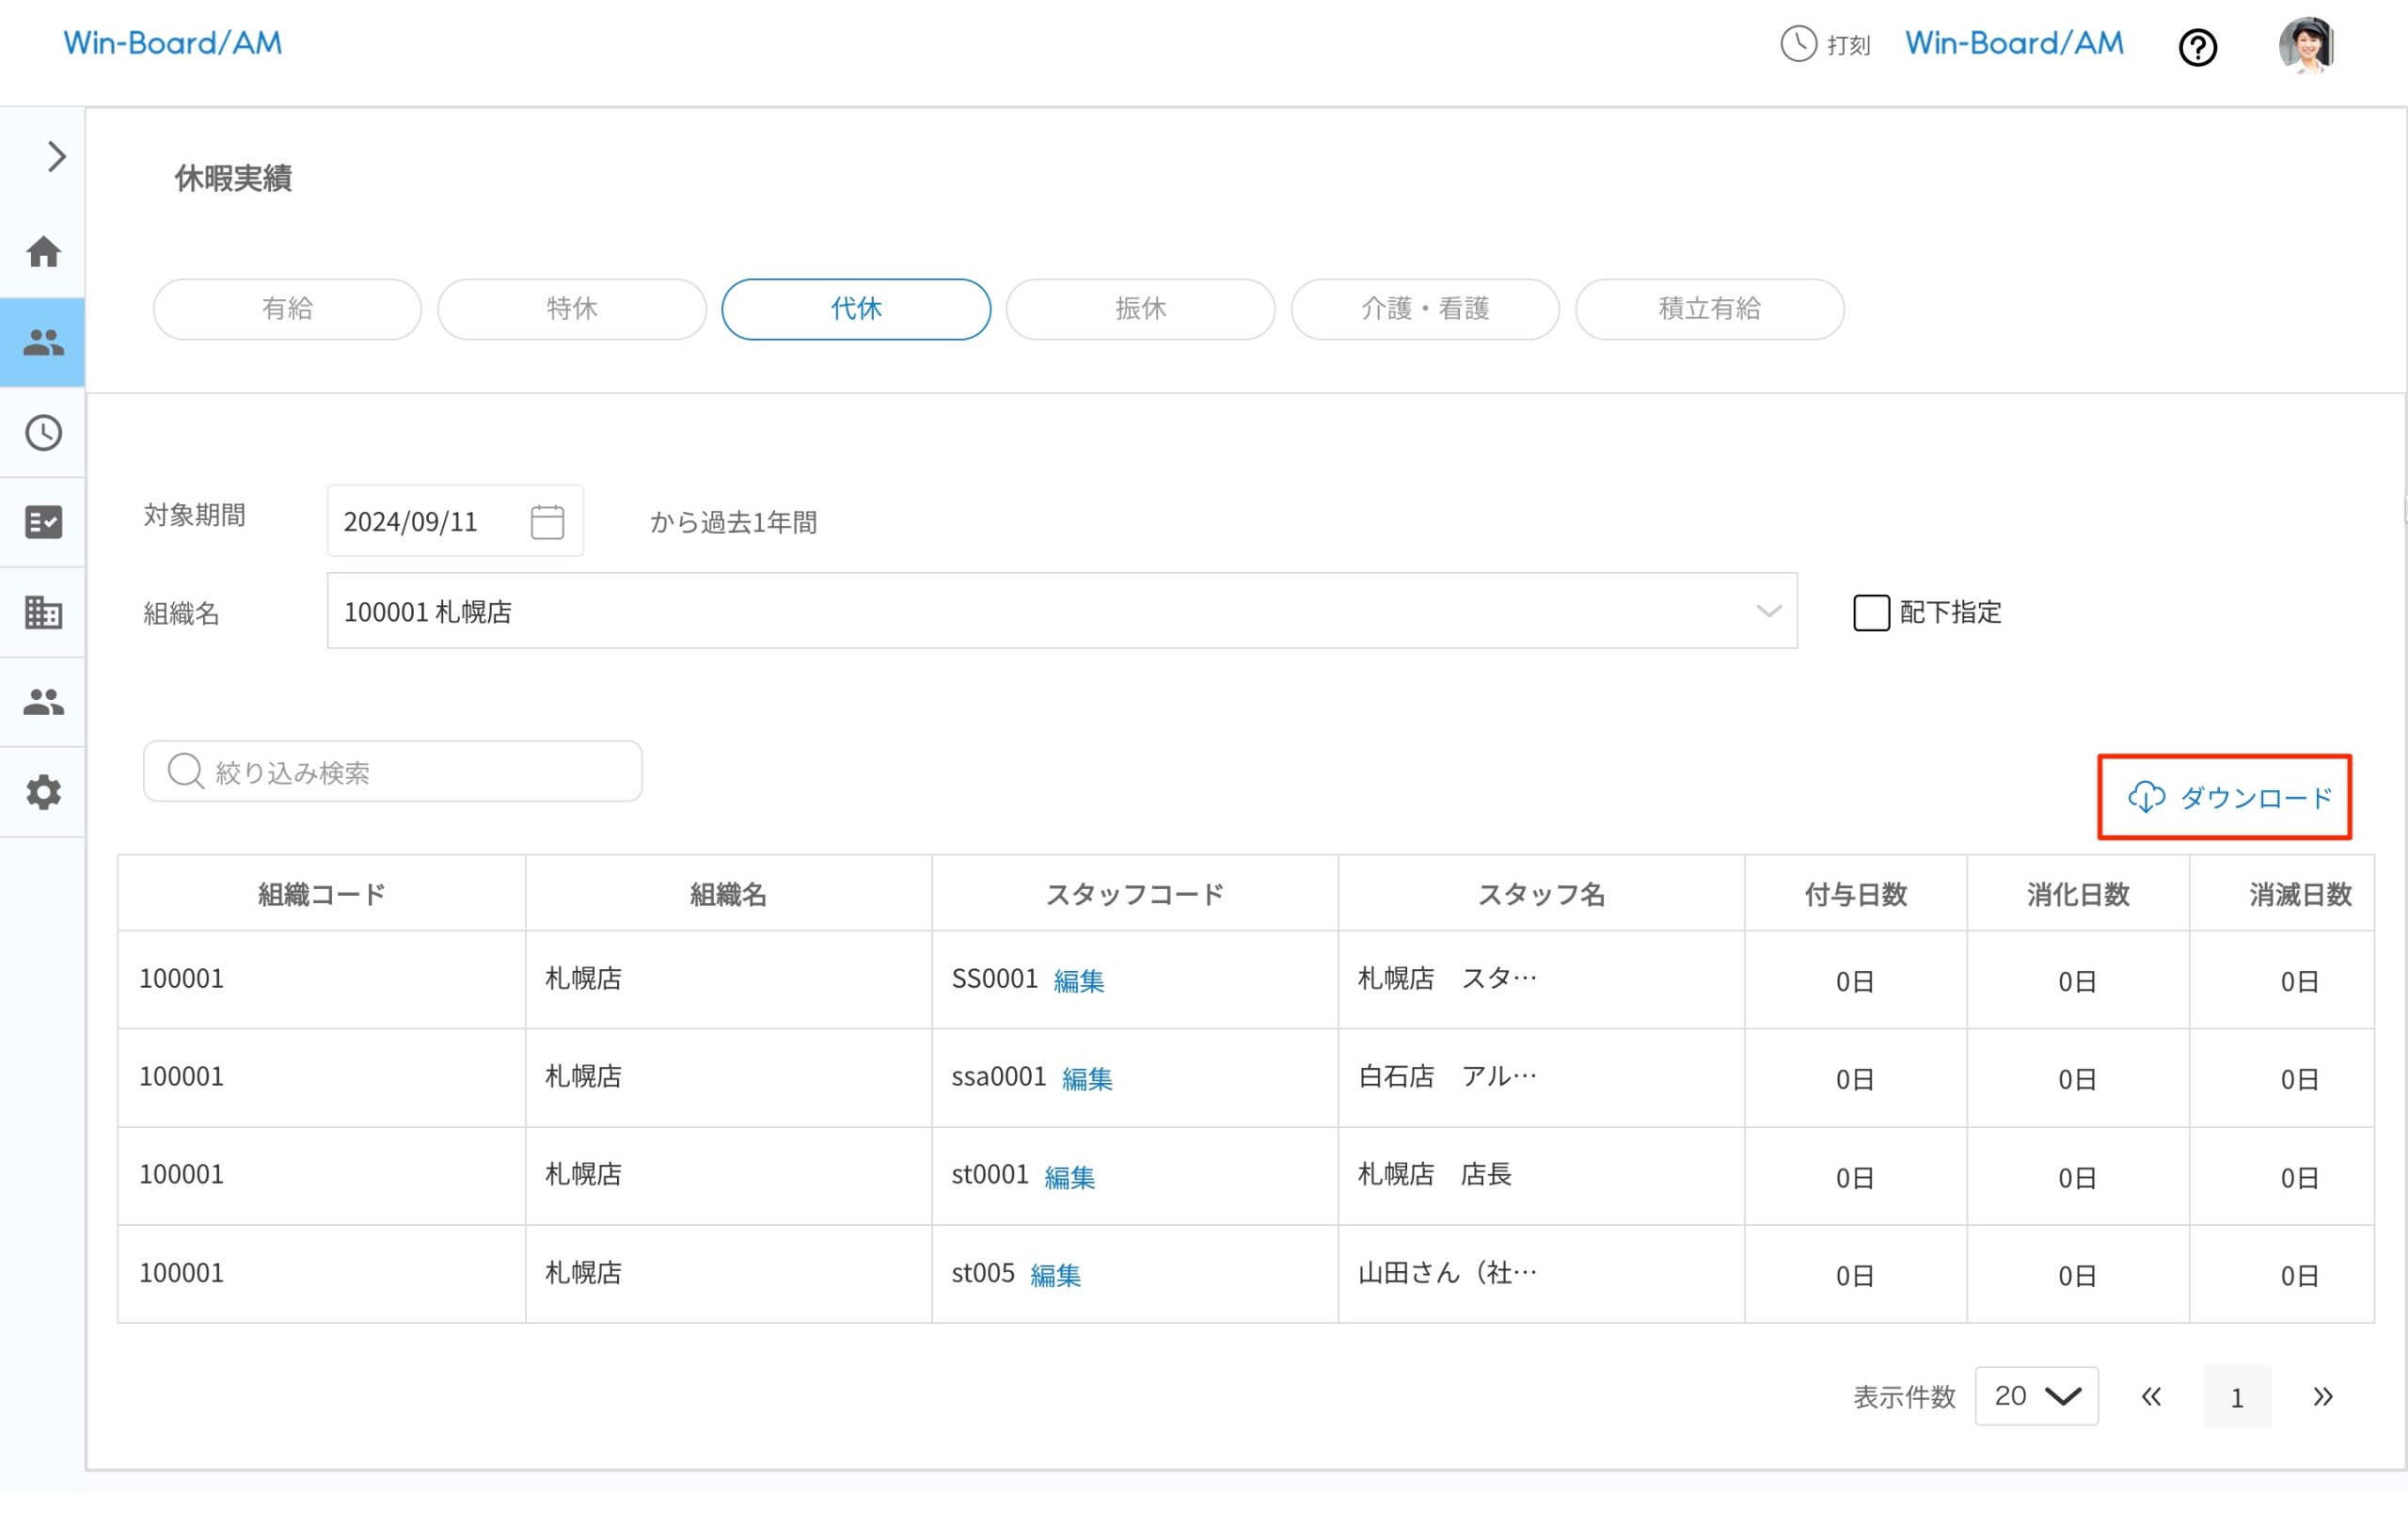Click the user avatar photo at top right
This screenshot has height=1527, width=2408.
[2306, 44]
